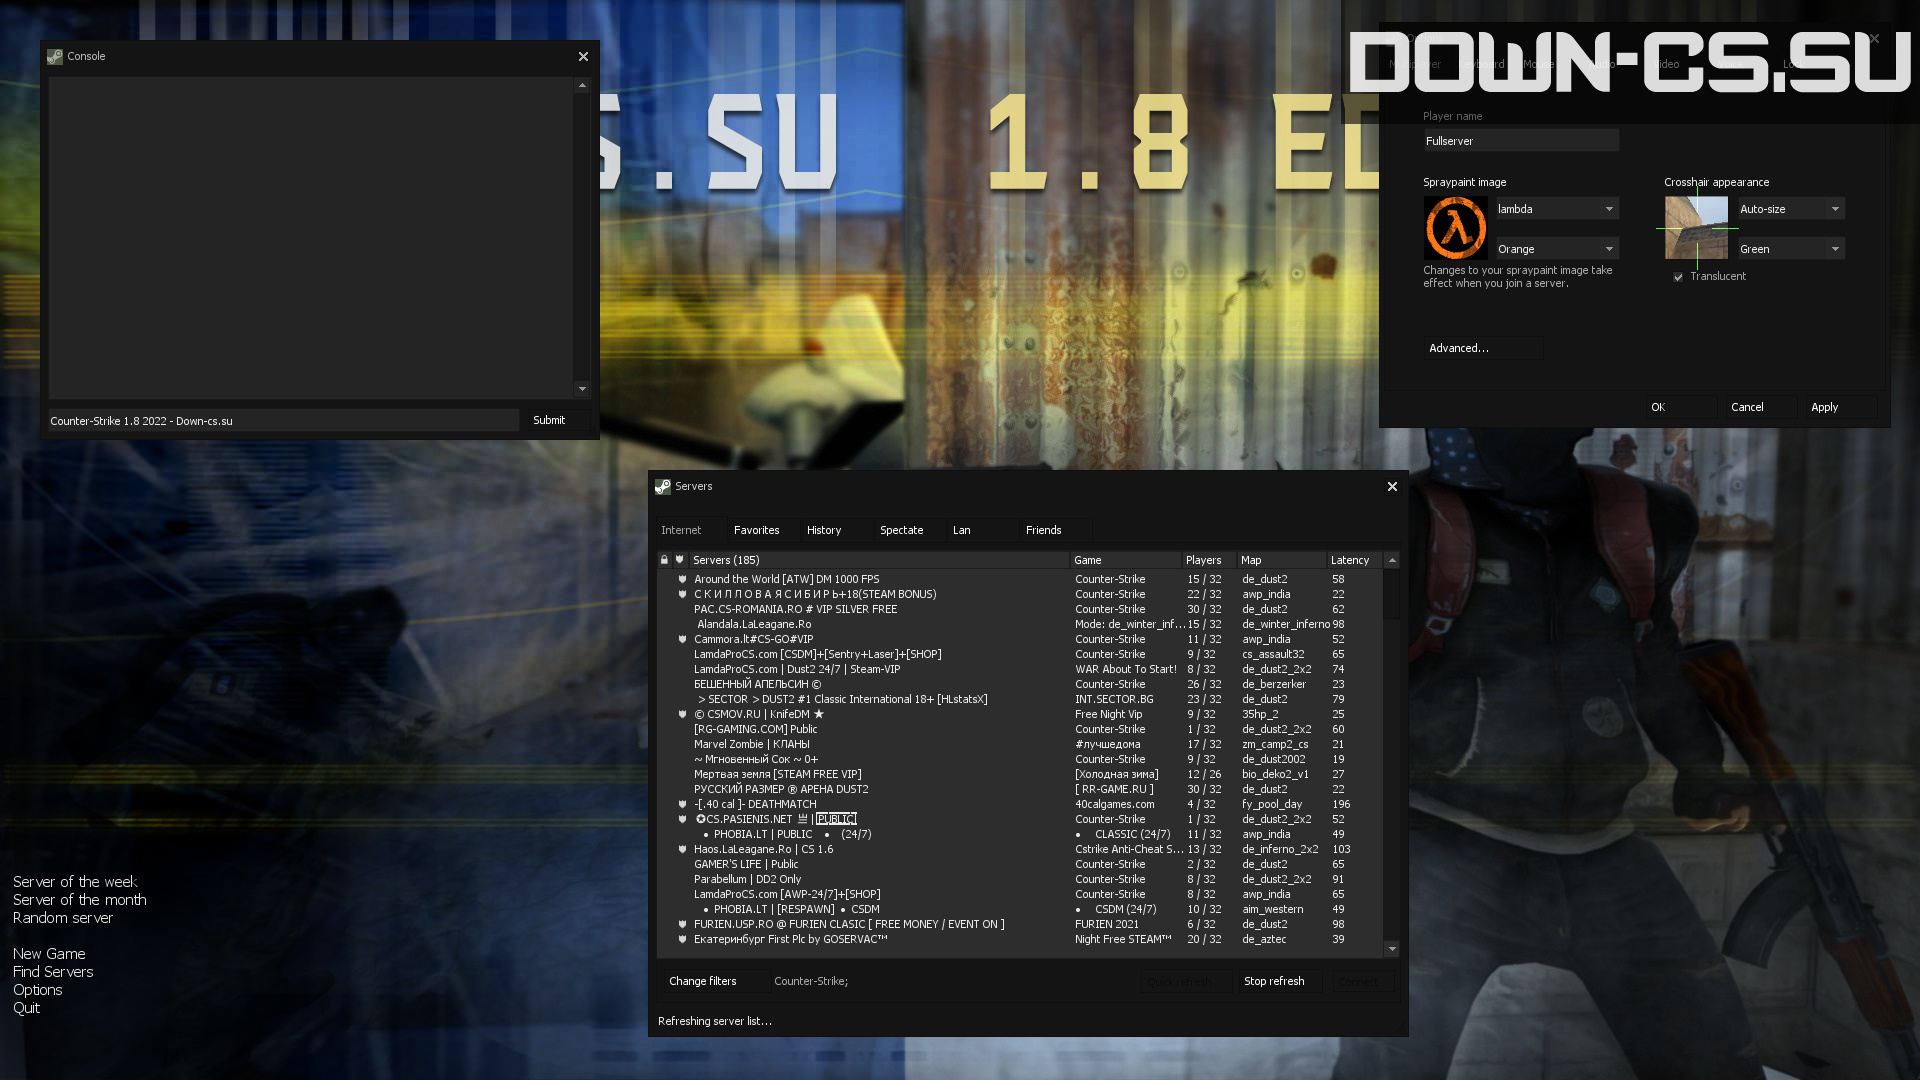Click the Steam icon in Console title

(x=55, y=57)
